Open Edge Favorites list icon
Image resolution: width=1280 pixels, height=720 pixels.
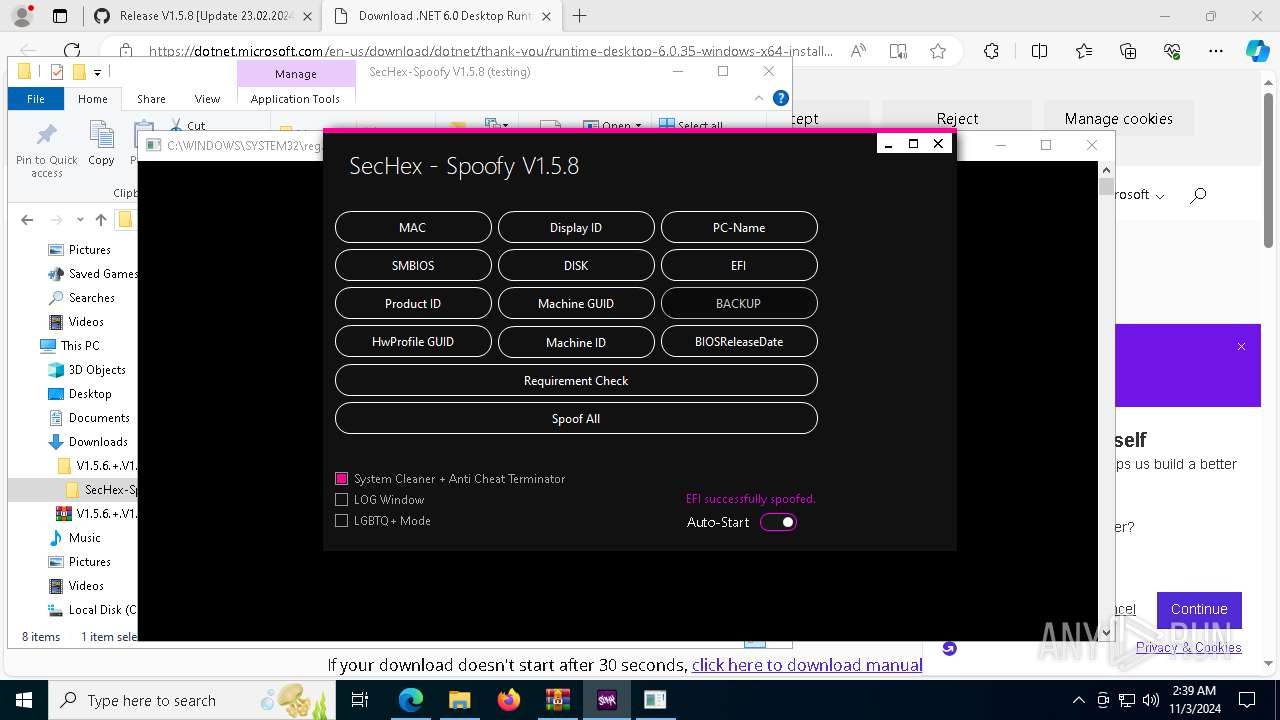tap(1084, 51)
